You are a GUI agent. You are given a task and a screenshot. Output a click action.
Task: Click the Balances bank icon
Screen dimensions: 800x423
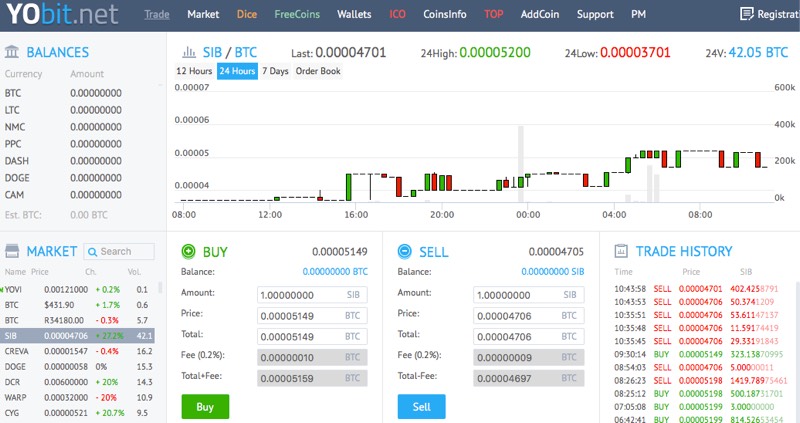(12, 52)
